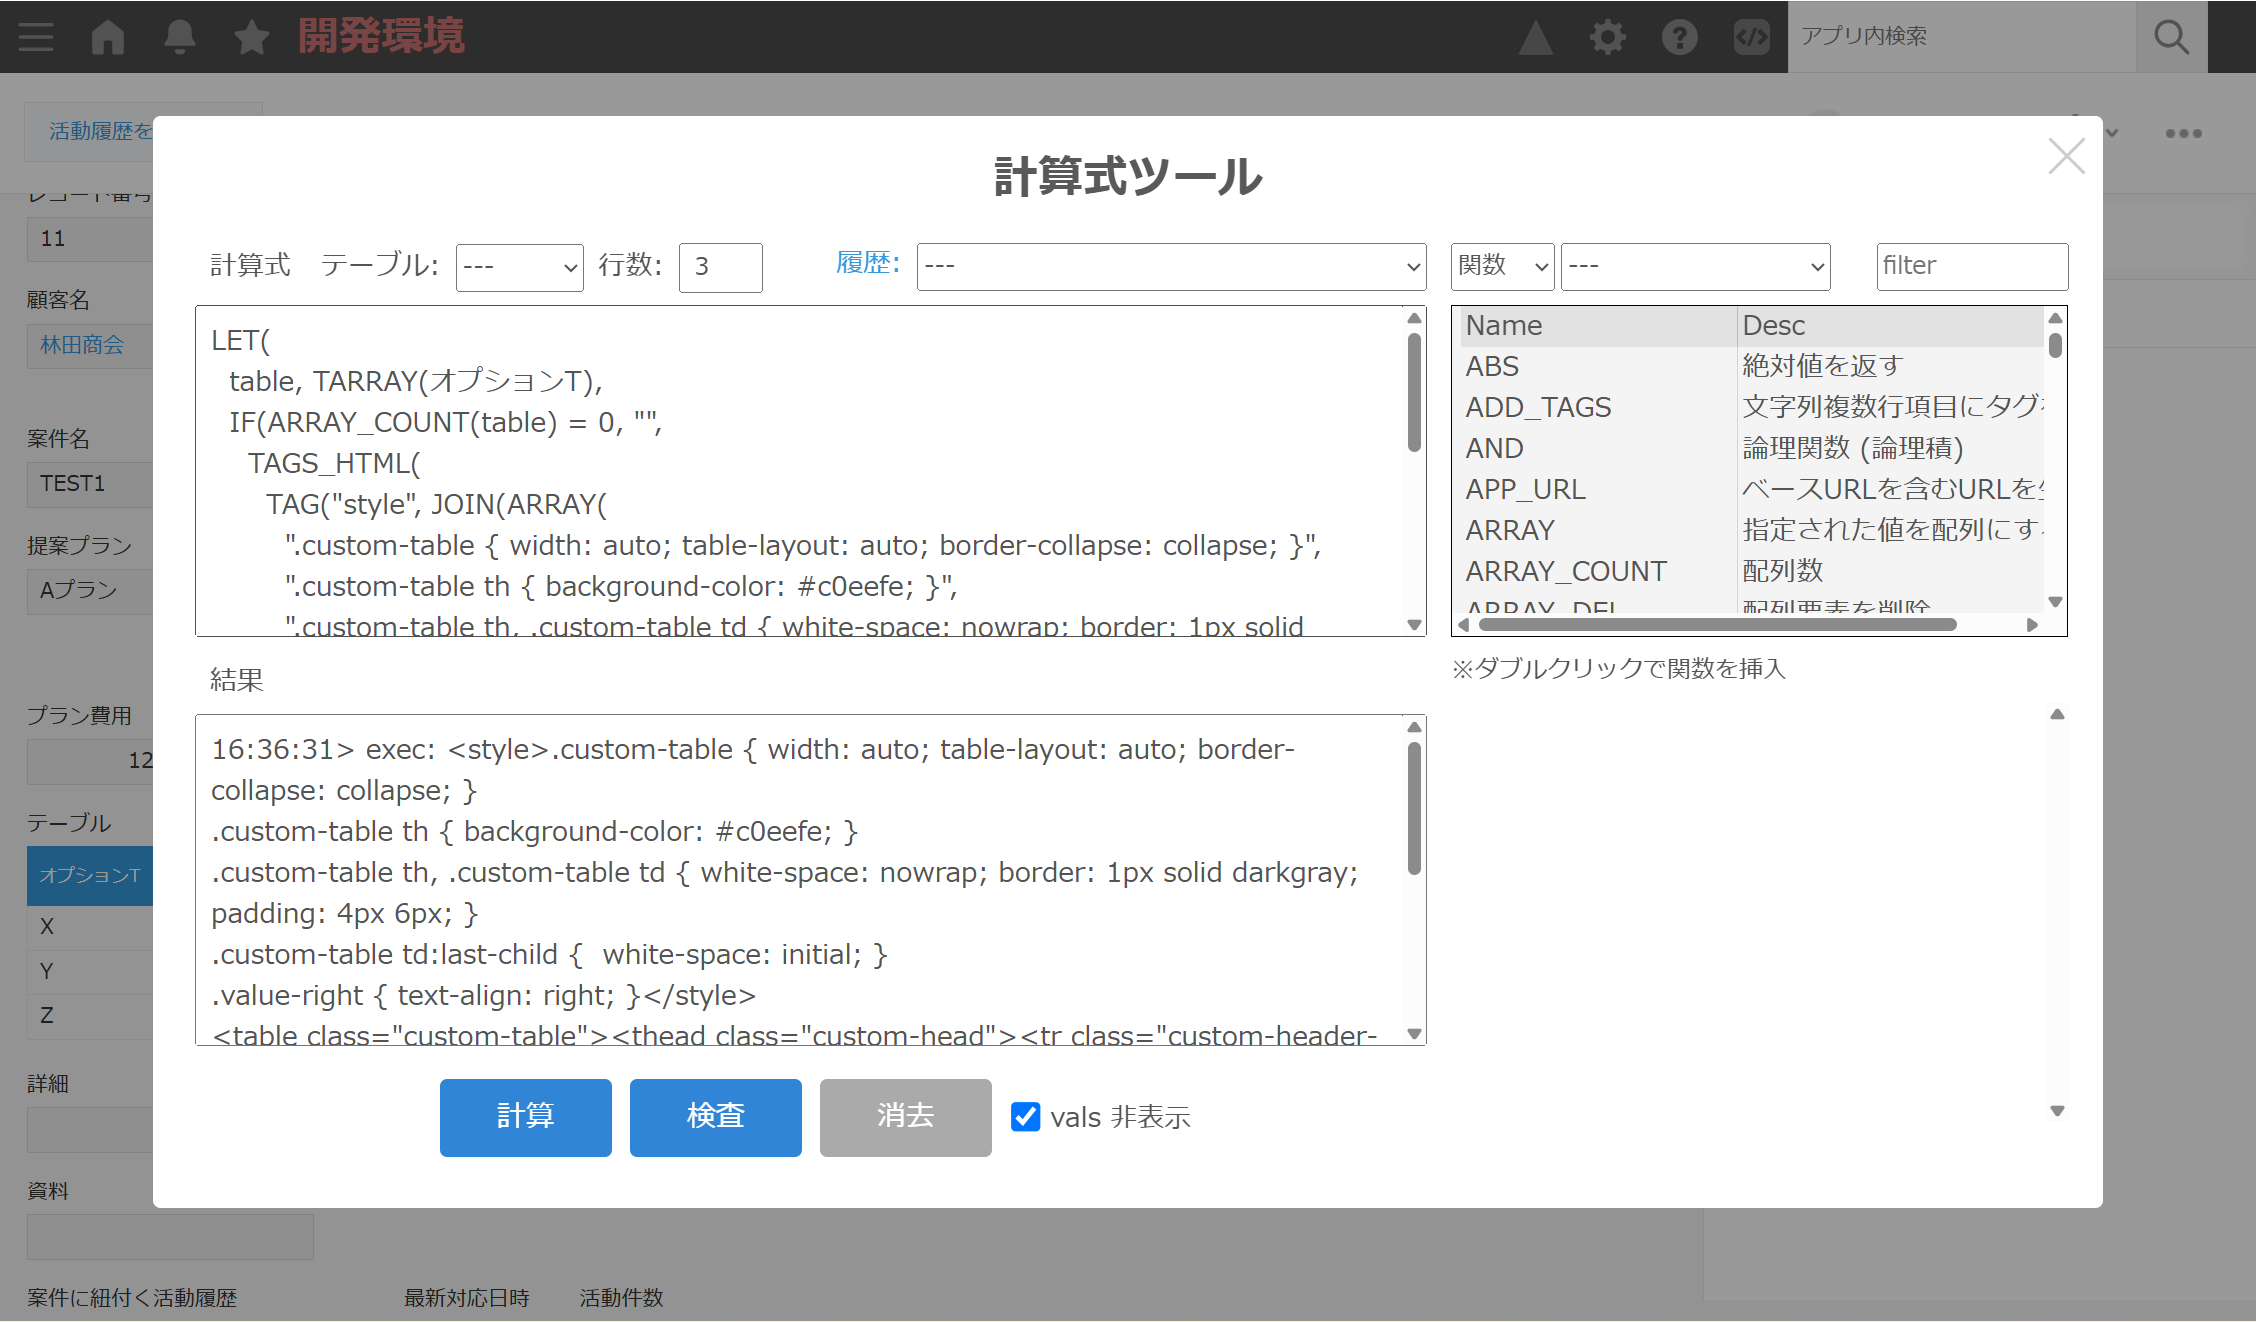The width and height of the screenshot is (2256, 1322).
Task: Open the テーブル dropdown
Action: click(x=519, y=267)
